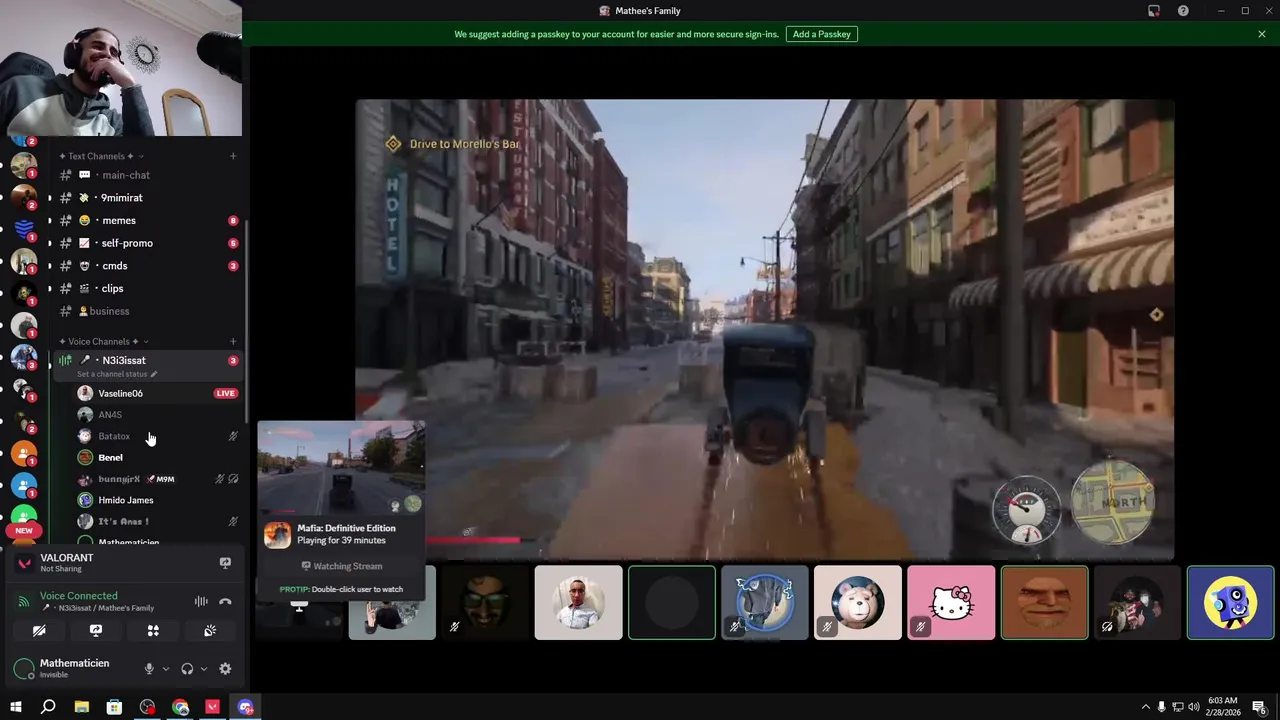Open the inbox icon in title bar
This screenshot has width=1280, height=720.
[1154, 11]
